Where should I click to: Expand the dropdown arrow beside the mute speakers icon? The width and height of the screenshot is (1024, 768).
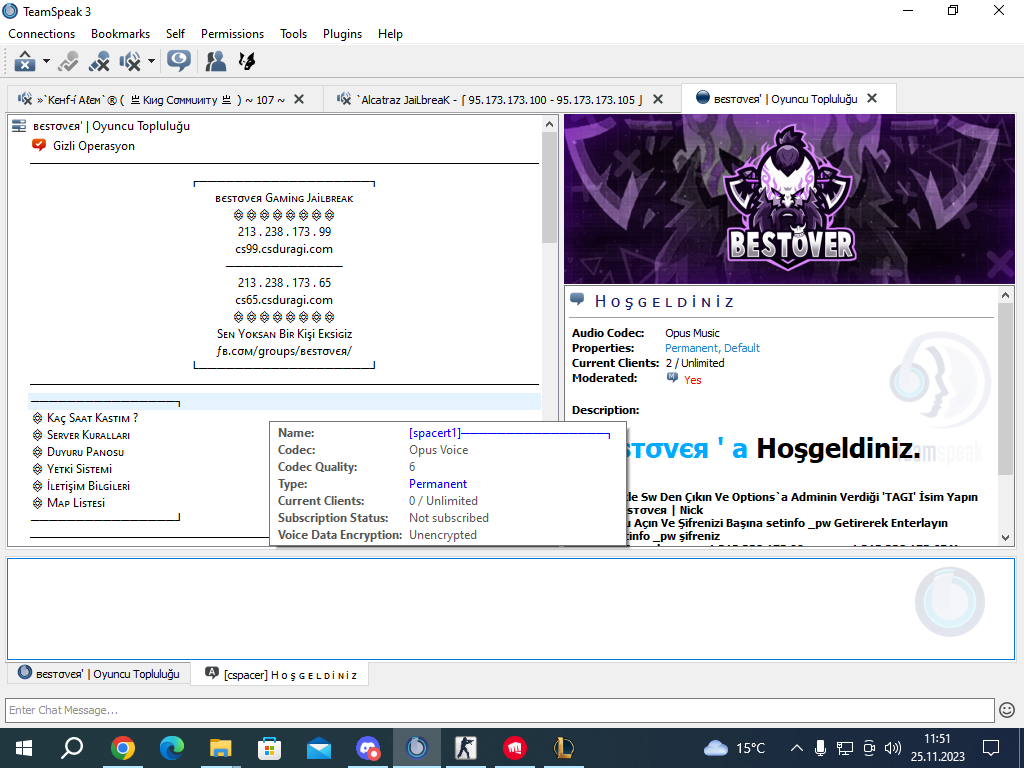[x=152, y=61]
